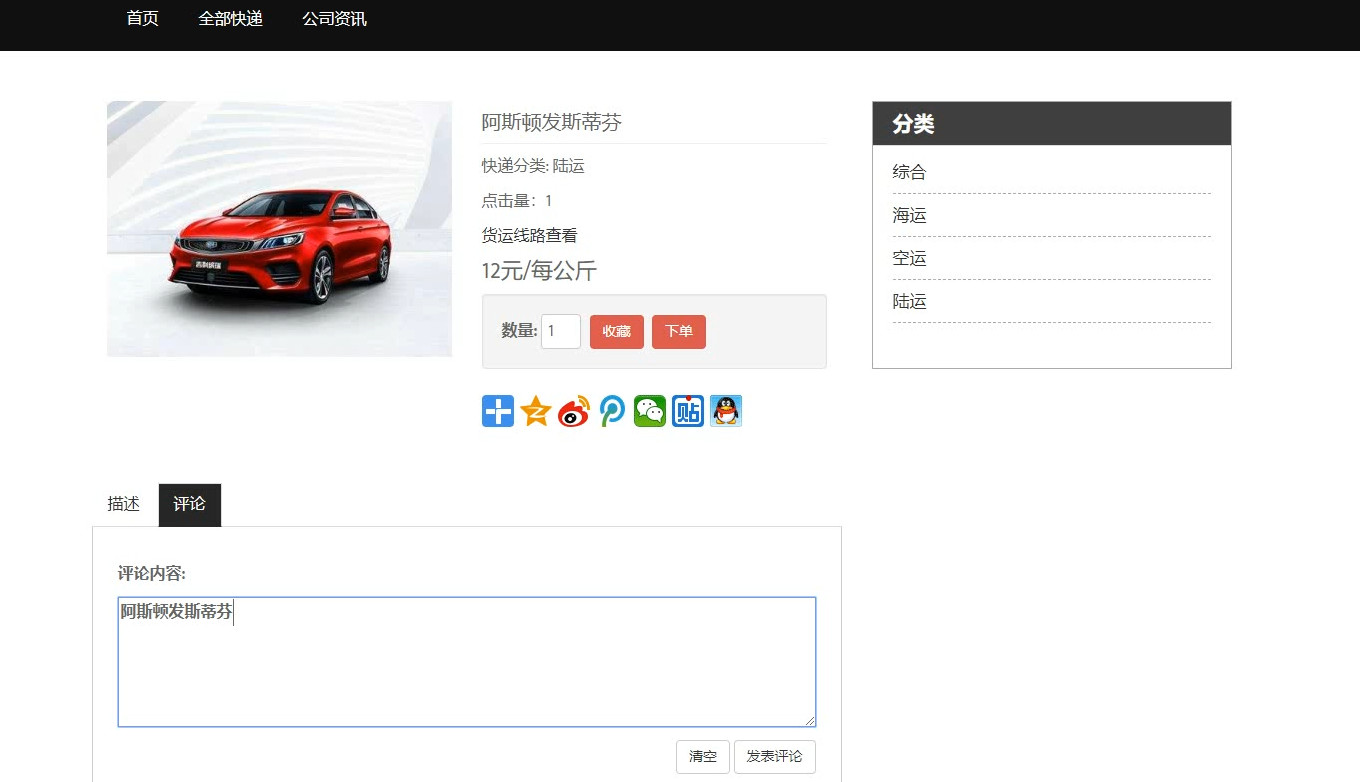
Task: Open 货运线路查看 link
Action: coord(530,236)
